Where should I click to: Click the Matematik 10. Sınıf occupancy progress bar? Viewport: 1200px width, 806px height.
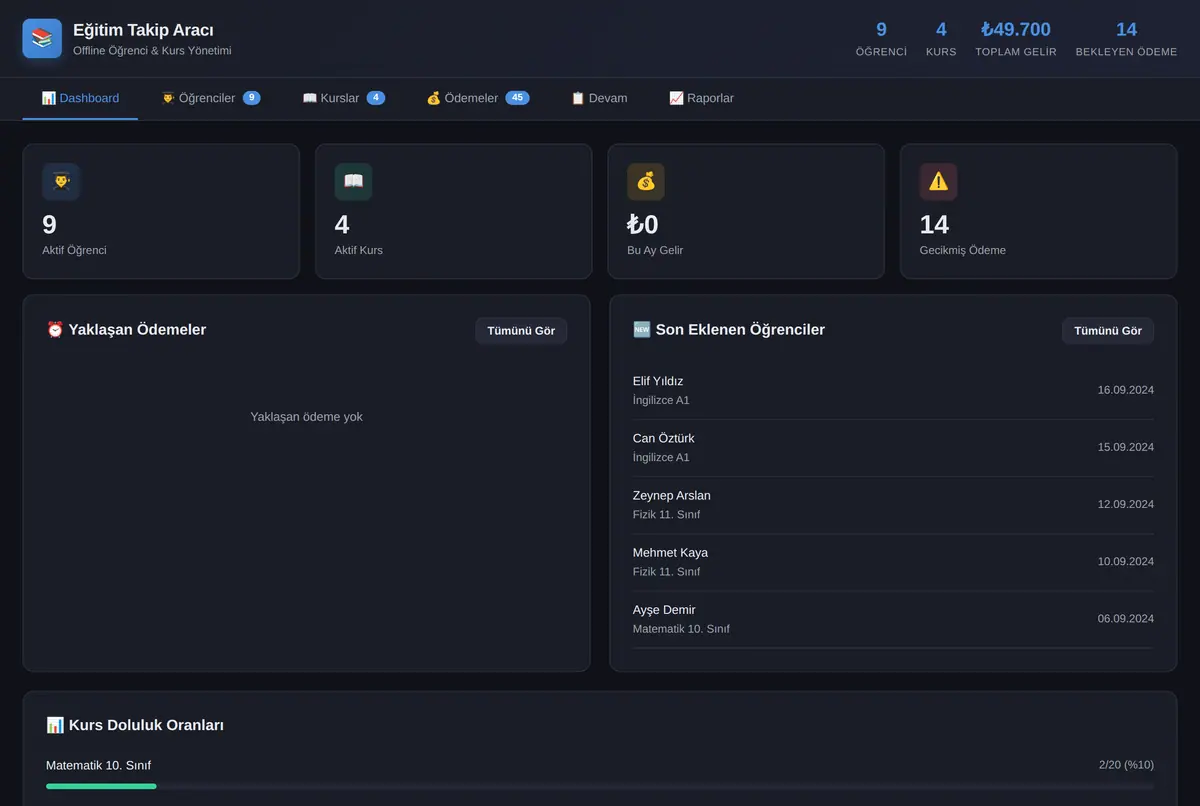[600, 786]
